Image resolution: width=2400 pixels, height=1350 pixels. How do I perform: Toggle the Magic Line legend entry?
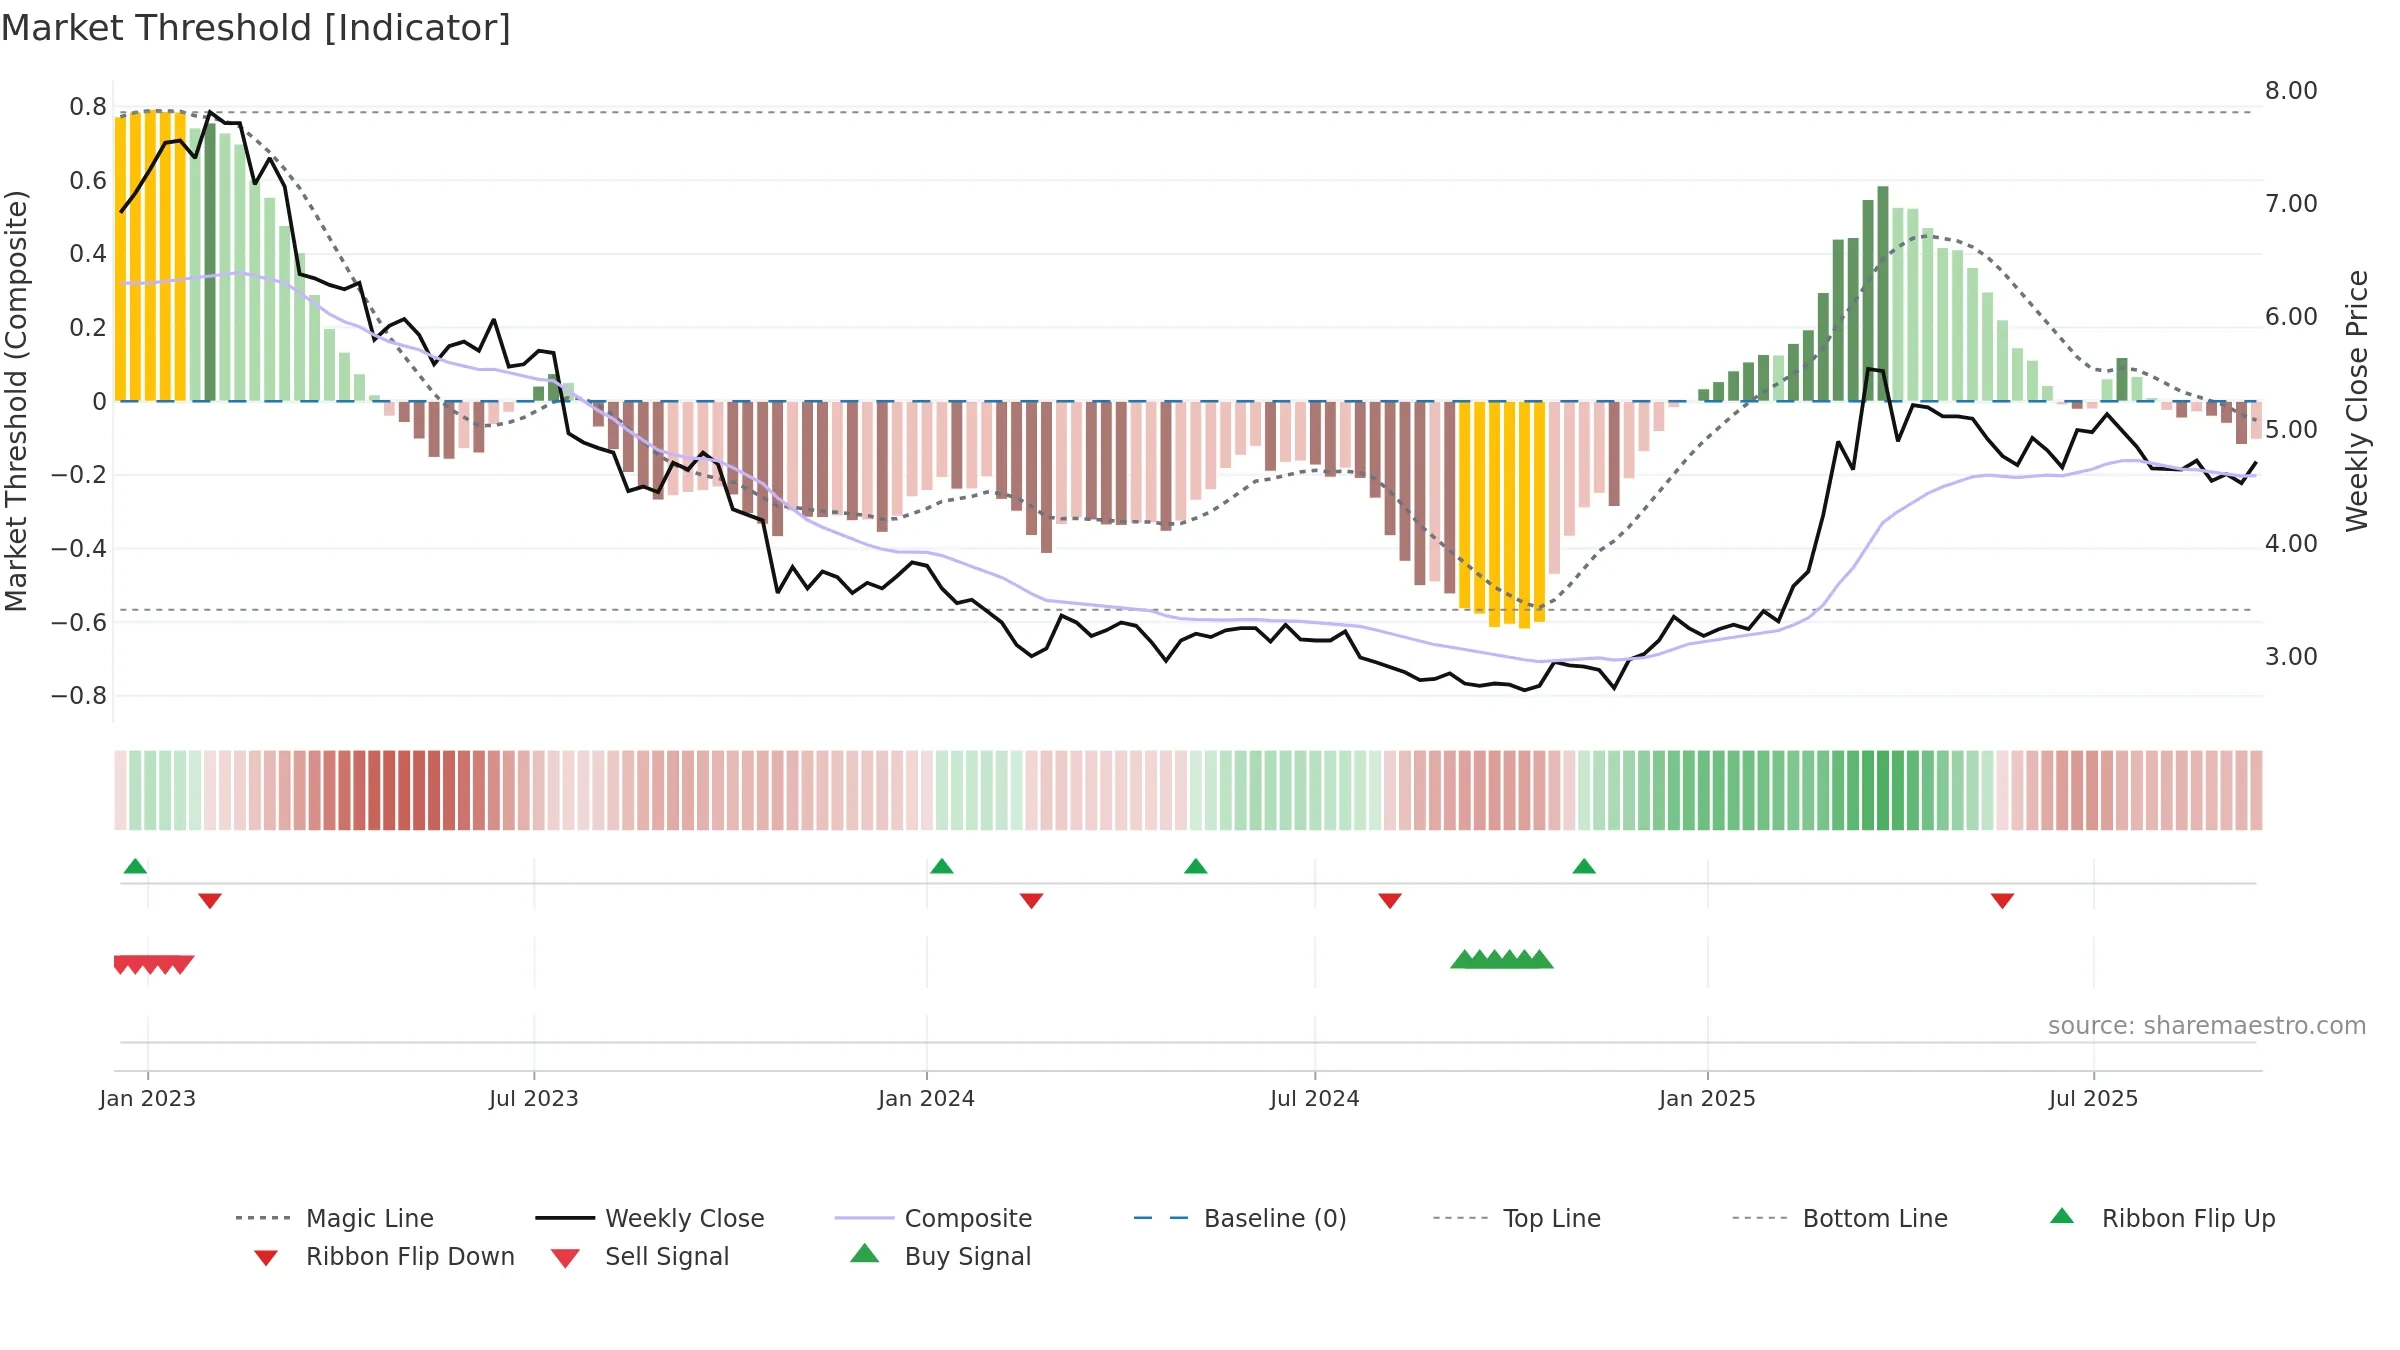[x=334, y=1218]
